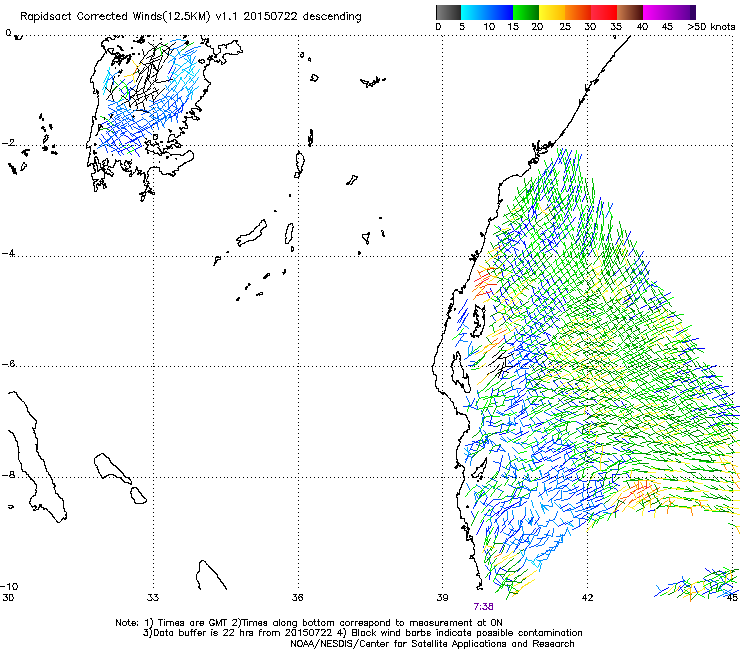This screenshot has height=650, width=740.
Task: Click longitude label 42 on bottom axis
Action: point(587,597)
